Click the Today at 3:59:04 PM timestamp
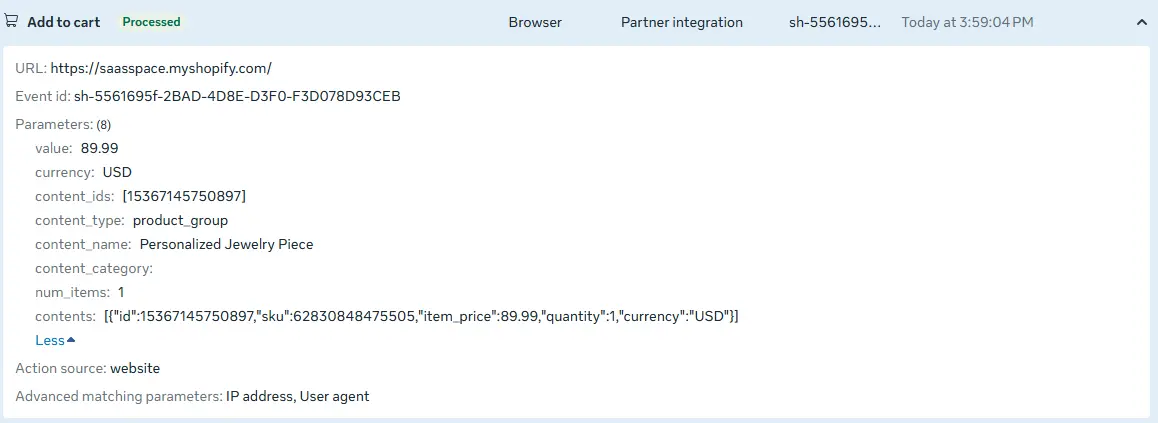Viewport: 1158px width, 423px height. coord(967,22)
